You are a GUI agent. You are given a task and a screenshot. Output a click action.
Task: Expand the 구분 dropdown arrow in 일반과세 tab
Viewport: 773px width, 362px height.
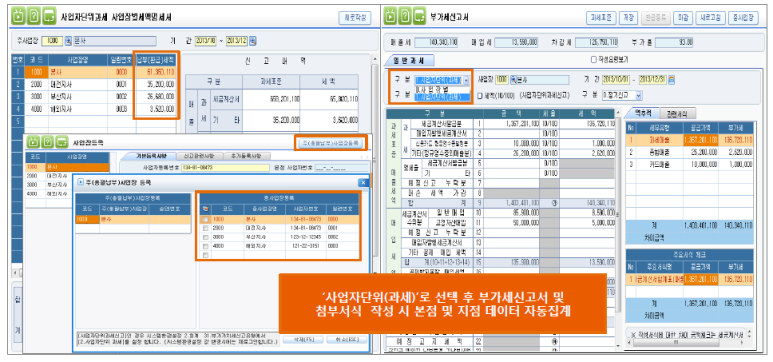pos(466,80)
